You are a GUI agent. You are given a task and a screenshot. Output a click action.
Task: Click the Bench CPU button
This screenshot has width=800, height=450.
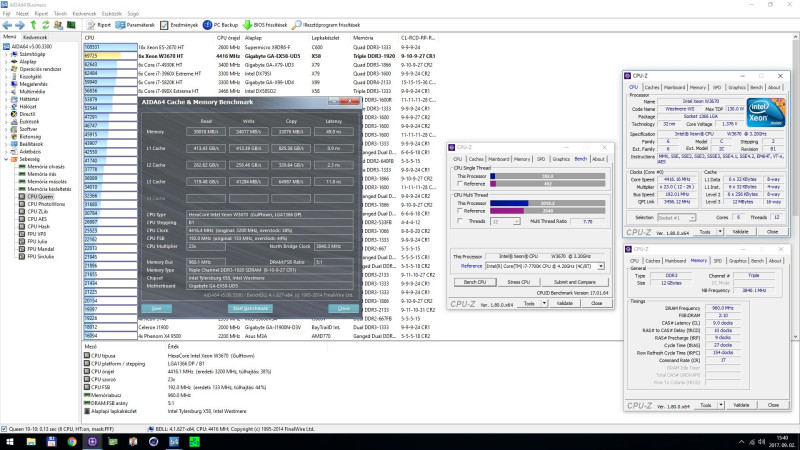pyautogui.click(x=474, y=282)
